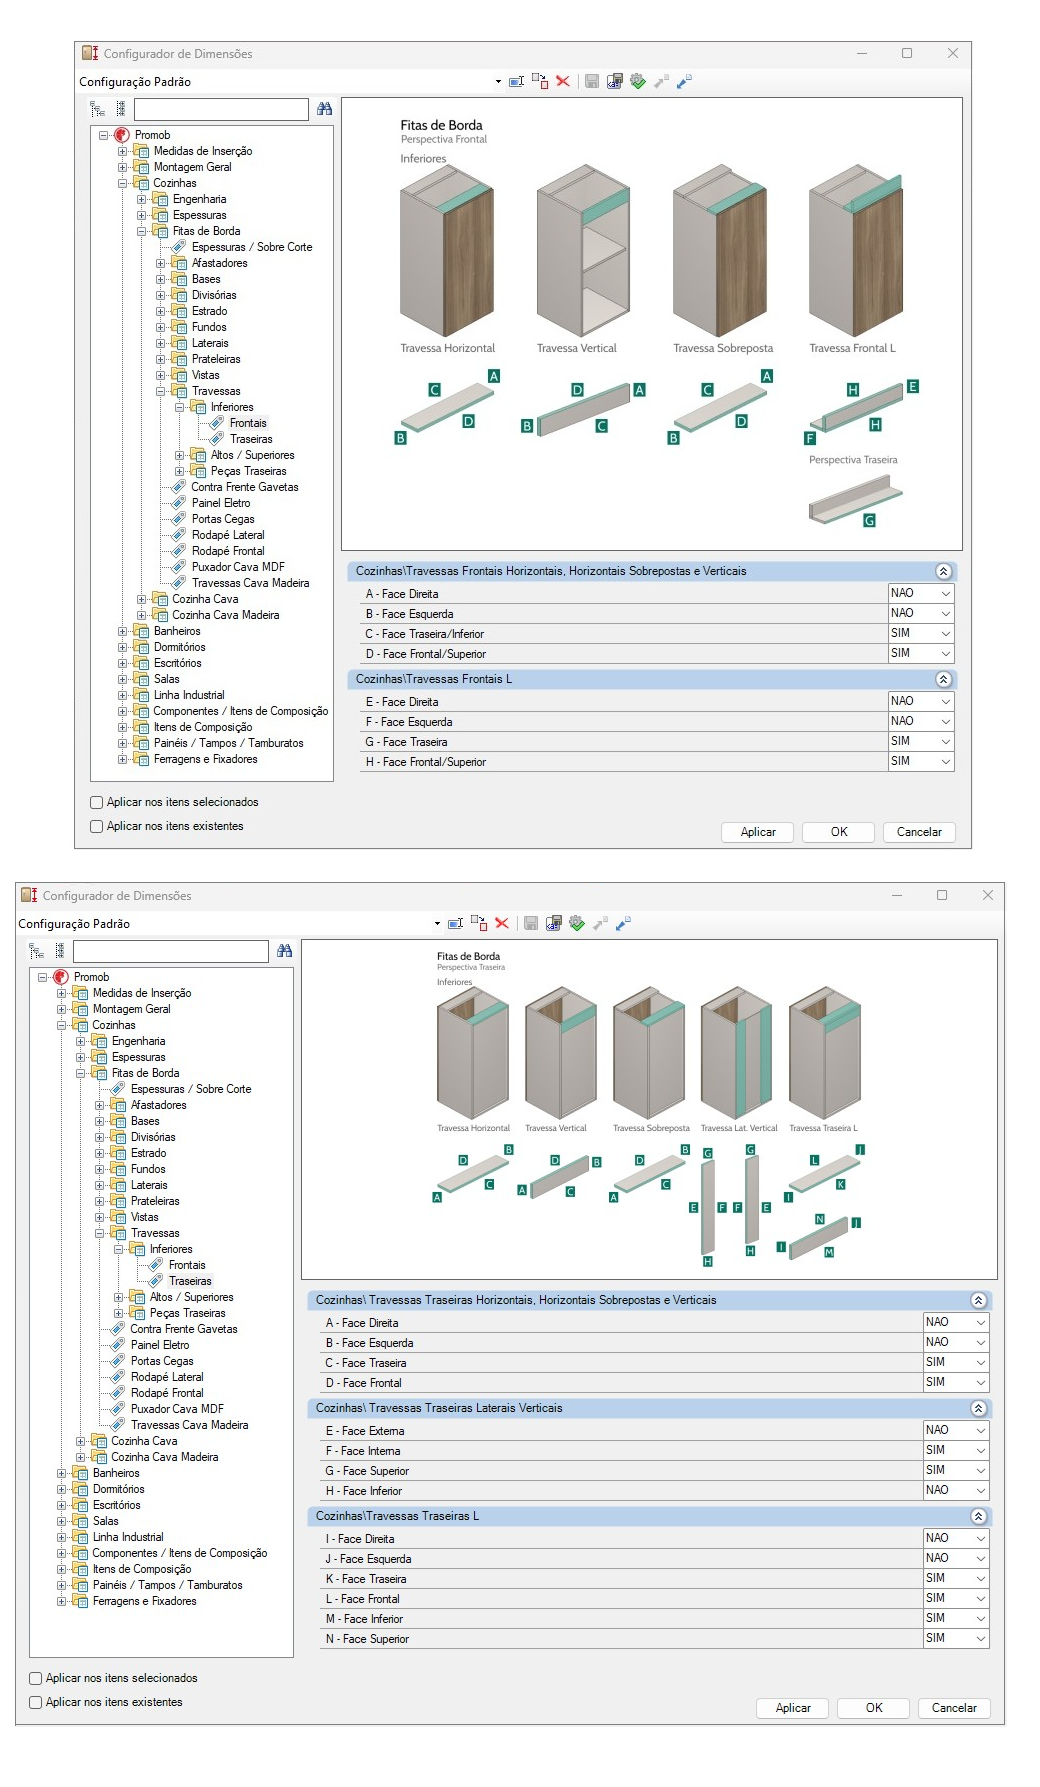
Task: Select 'Rodapé Lateral' in bottom window tree
Action: [x=167, y=1377]
